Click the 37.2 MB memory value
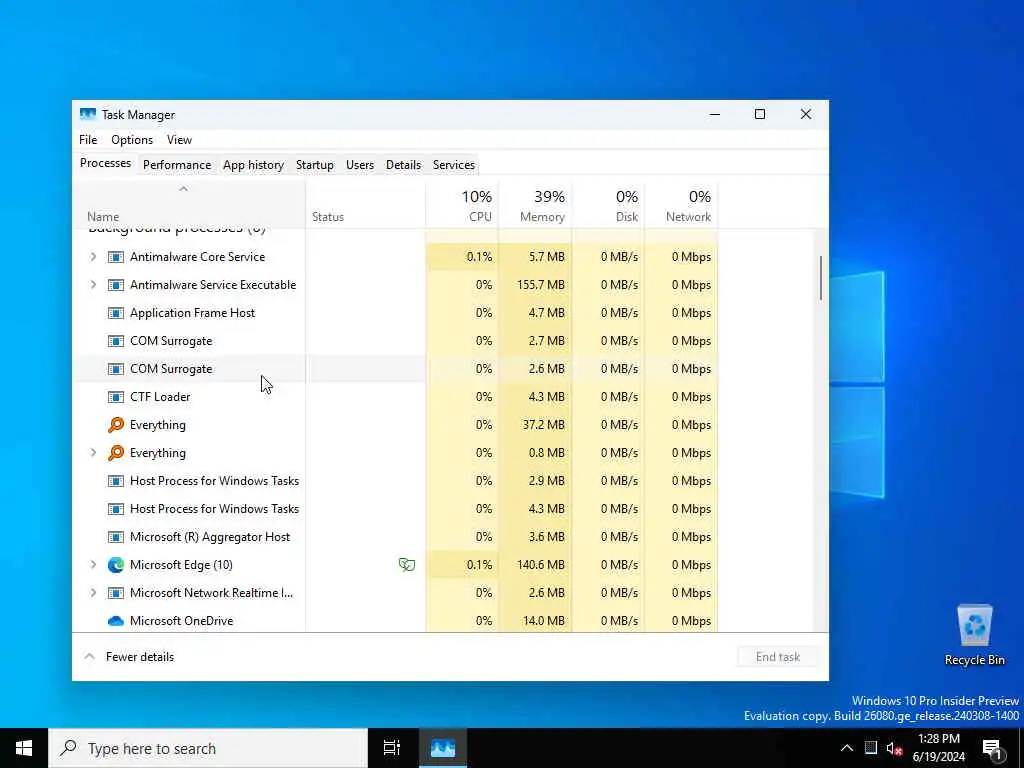 (x=543, y=424)
